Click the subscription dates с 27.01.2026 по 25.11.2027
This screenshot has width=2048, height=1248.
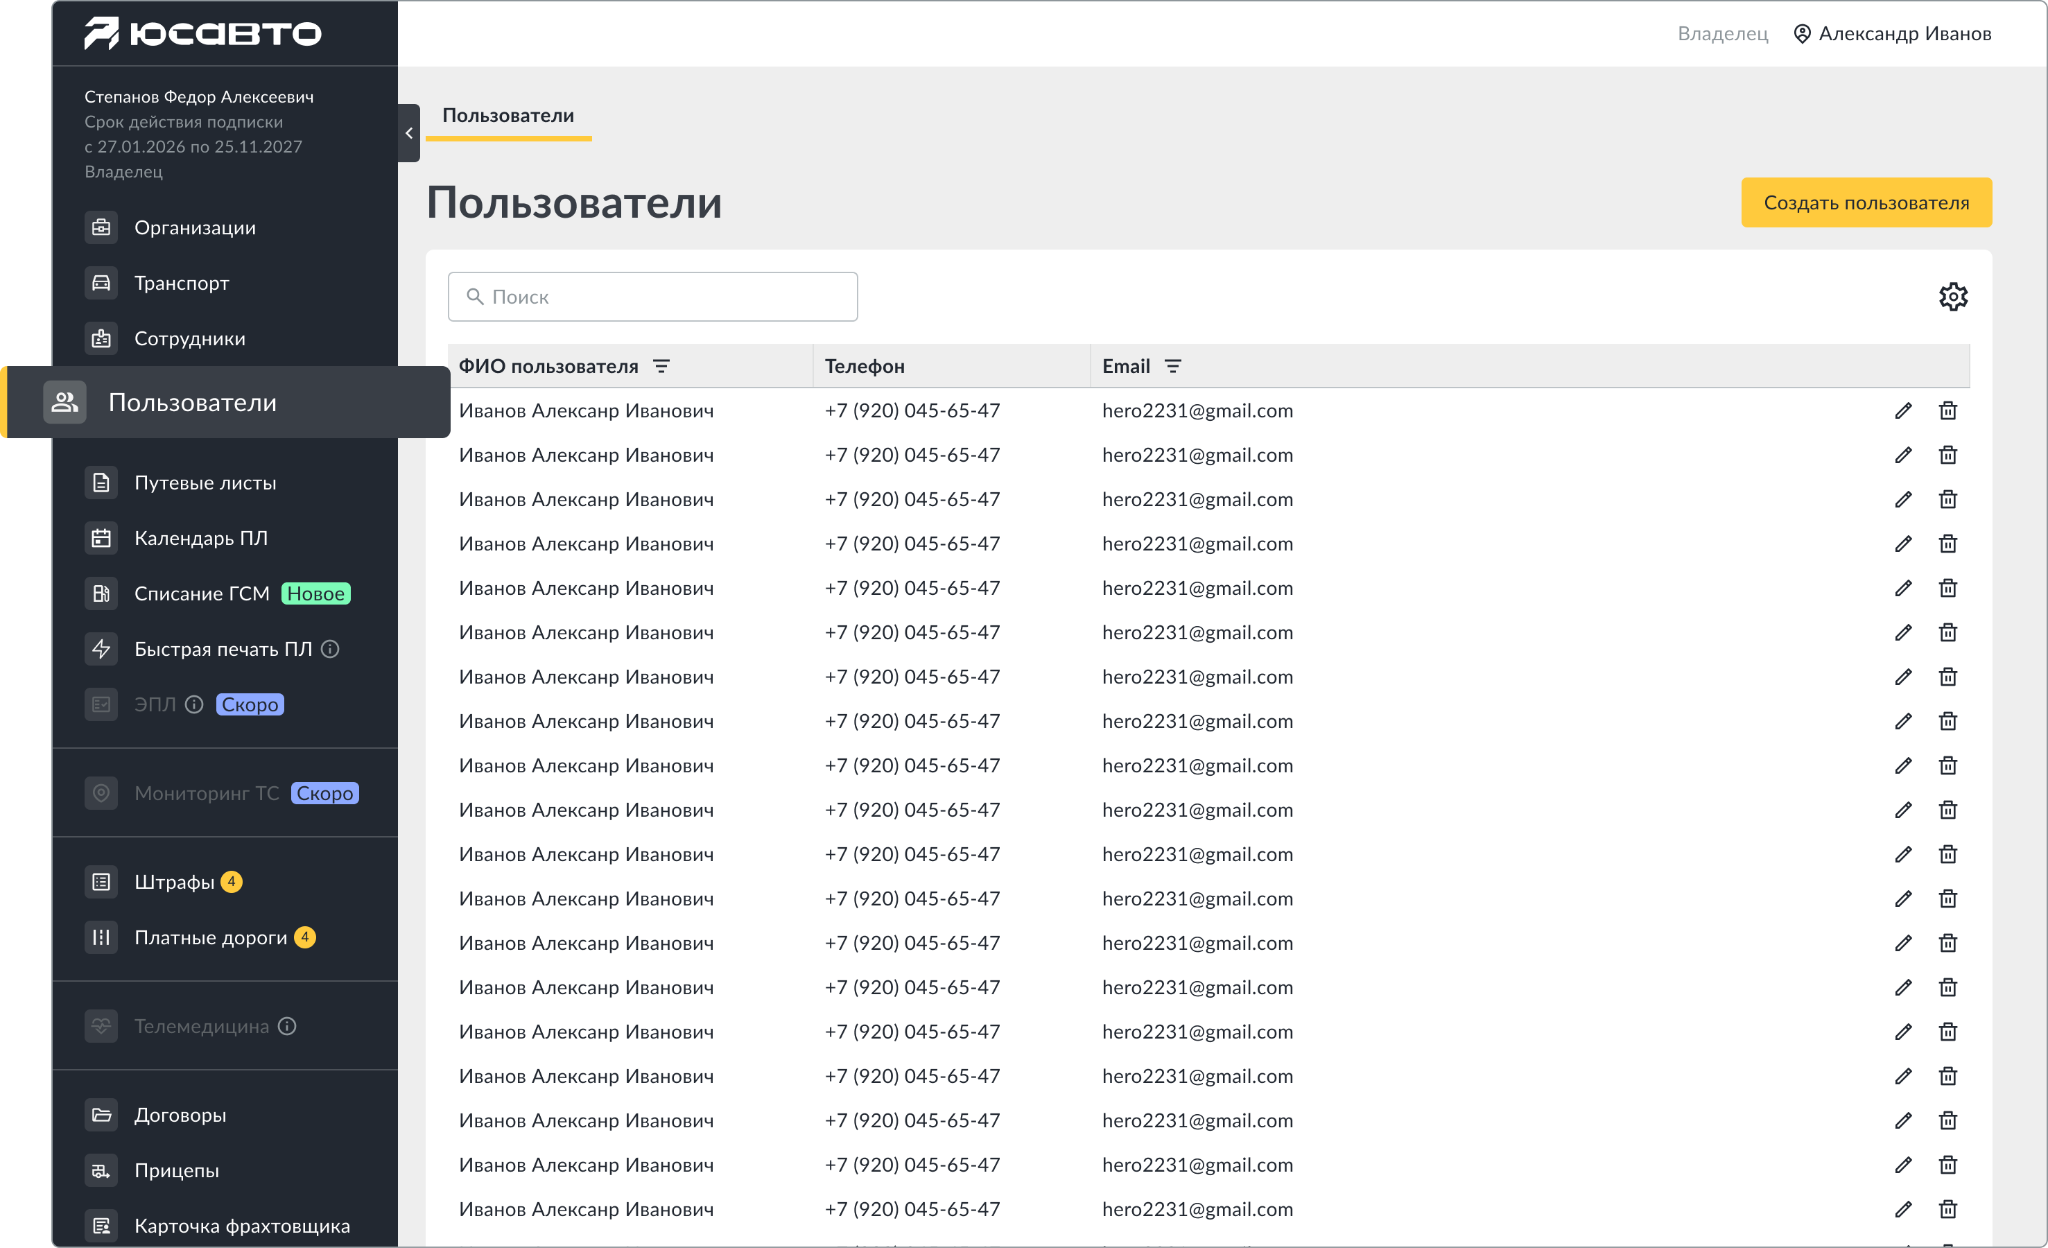193,147
